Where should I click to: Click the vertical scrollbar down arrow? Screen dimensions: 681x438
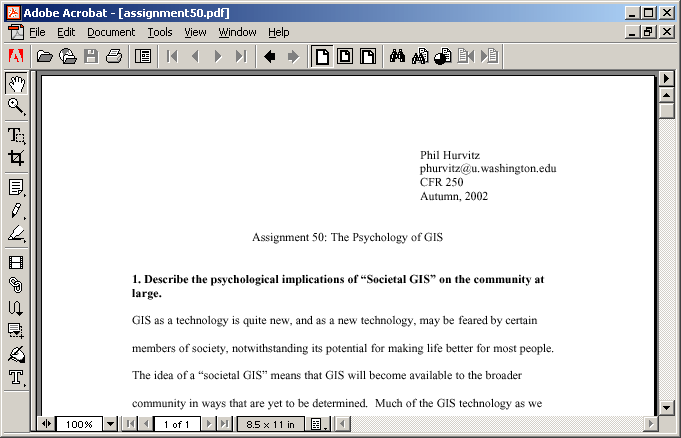[666, 407]
